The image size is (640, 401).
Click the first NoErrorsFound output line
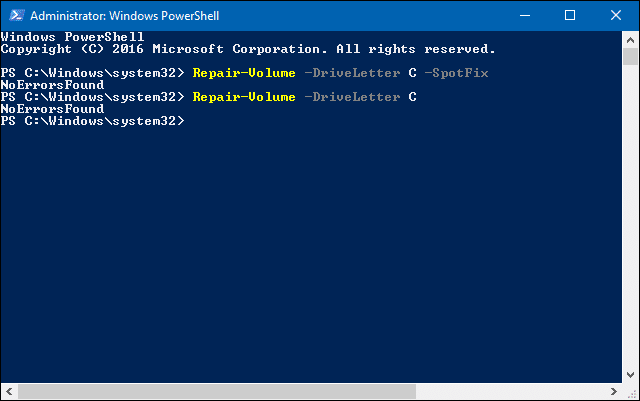tap(52, 85)
